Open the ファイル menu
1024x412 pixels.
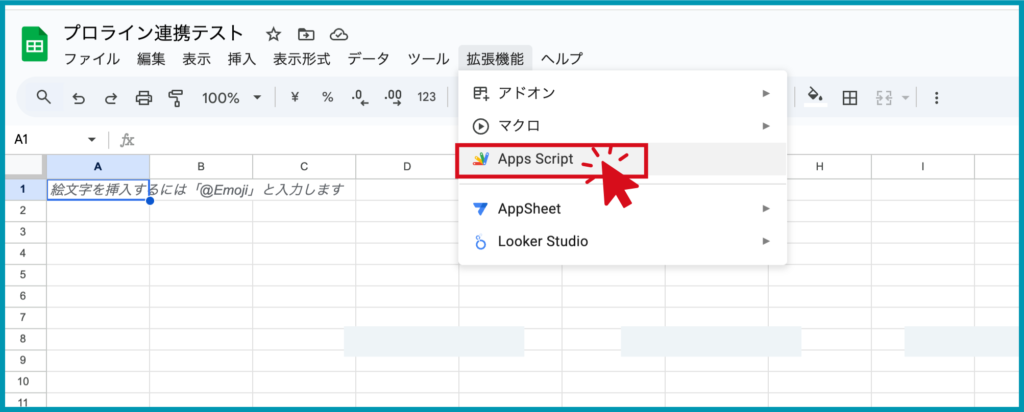(x=91, y=59)
